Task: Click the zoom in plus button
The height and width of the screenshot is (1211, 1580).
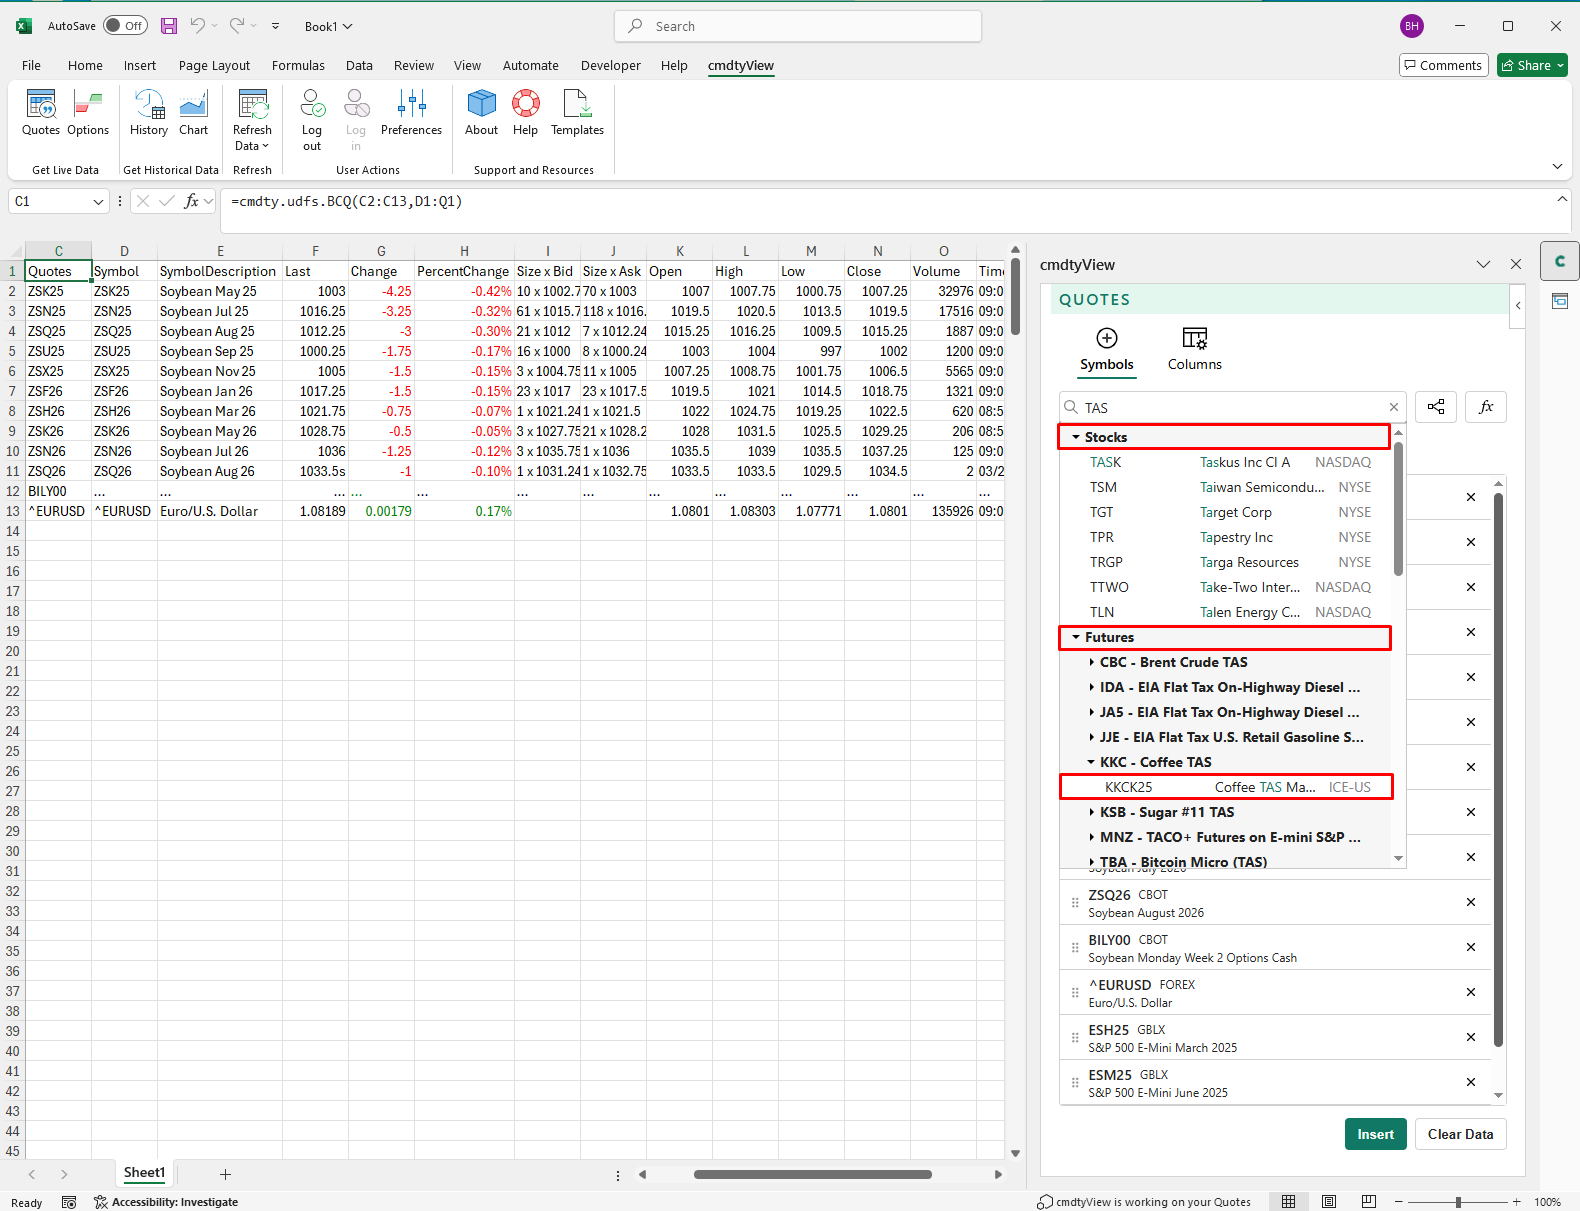Action: coord(1516,1202)
